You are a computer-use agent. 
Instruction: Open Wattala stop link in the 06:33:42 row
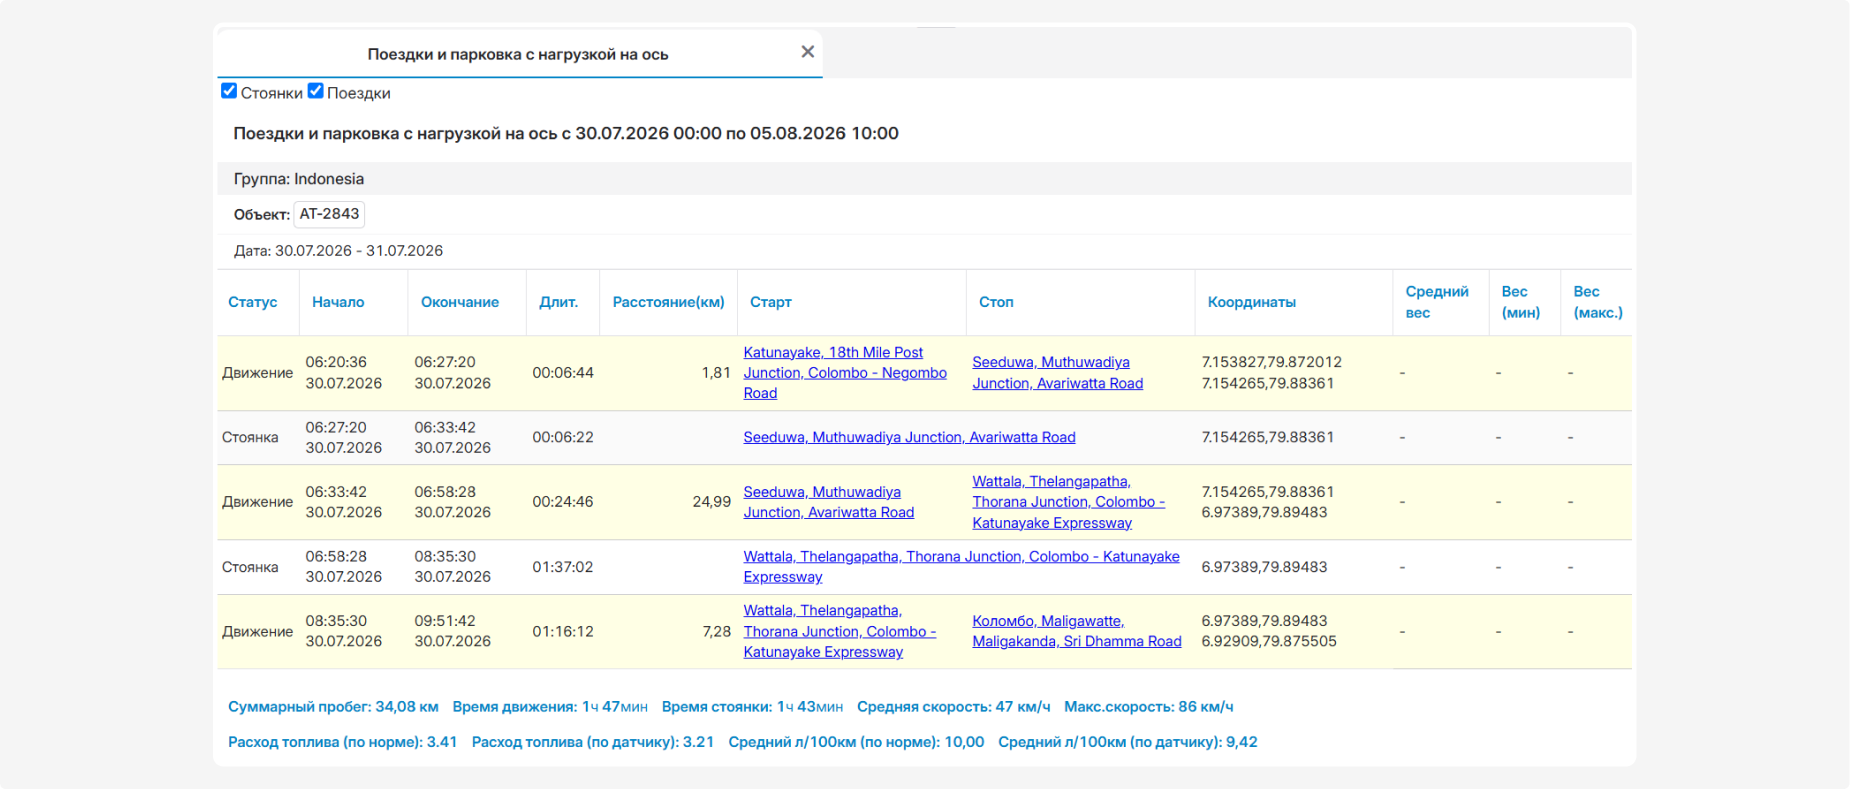[1069, 502]
